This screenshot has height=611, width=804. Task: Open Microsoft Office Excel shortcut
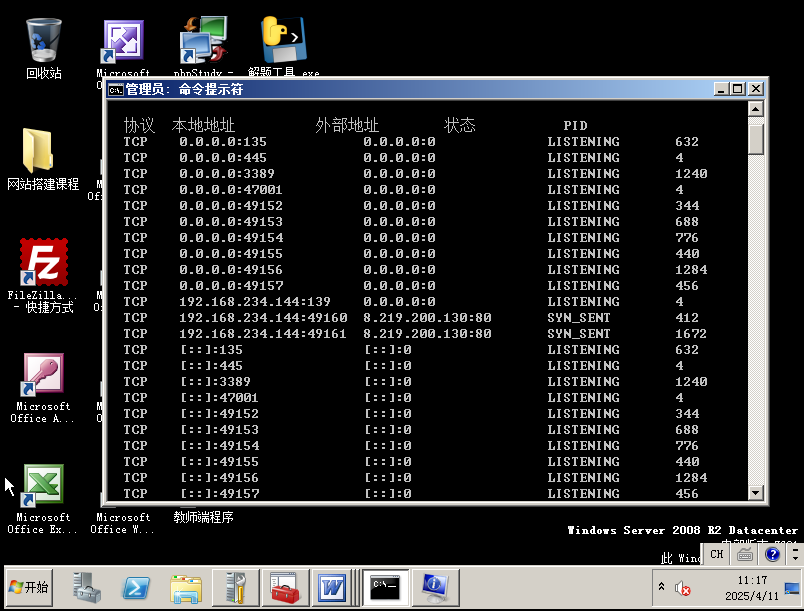(44, 485)
